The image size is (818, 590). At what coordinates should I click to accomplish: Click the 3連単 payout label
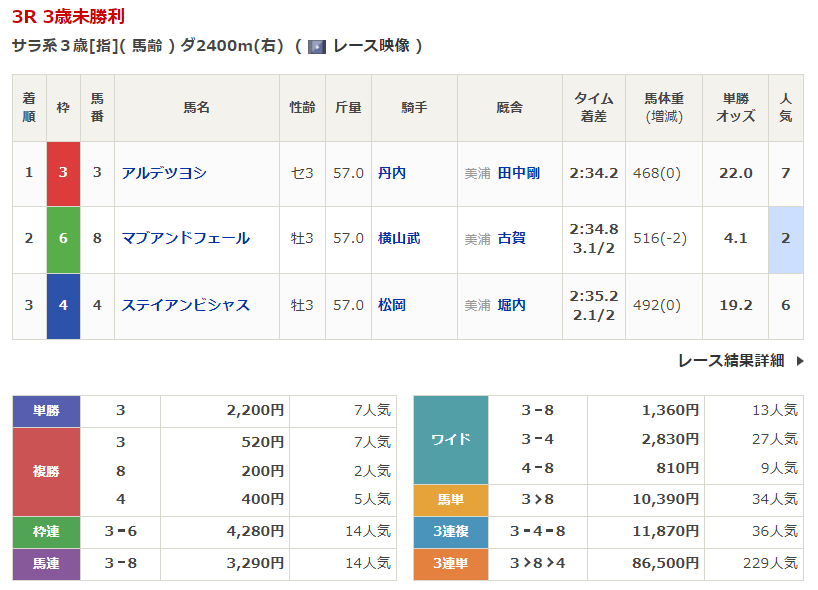click(x=451, y=564)
